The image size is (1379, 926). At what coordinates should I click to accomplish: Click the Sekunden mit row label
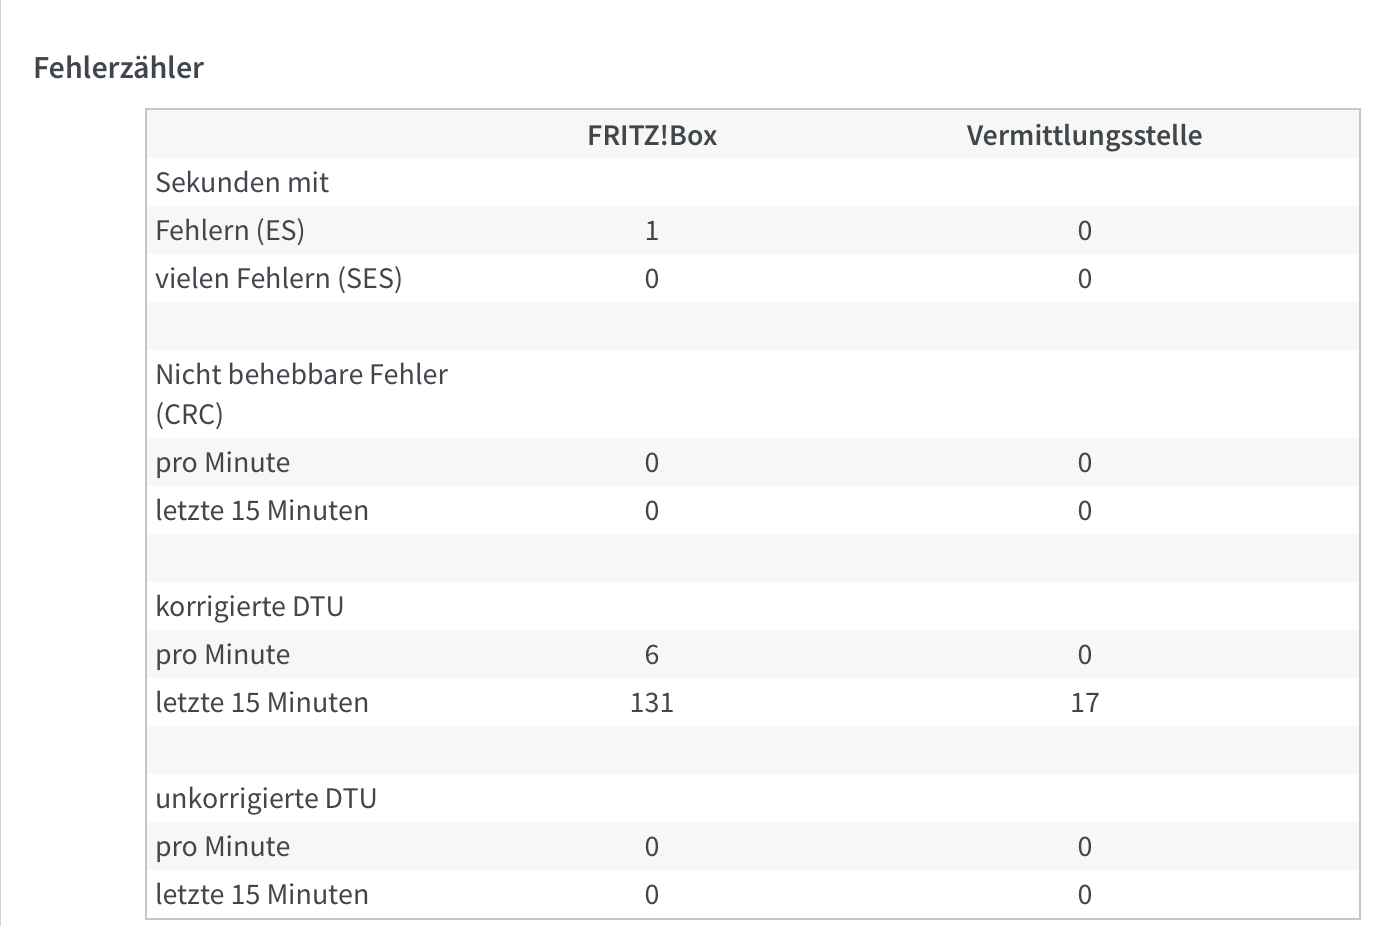tap(242, 182)
